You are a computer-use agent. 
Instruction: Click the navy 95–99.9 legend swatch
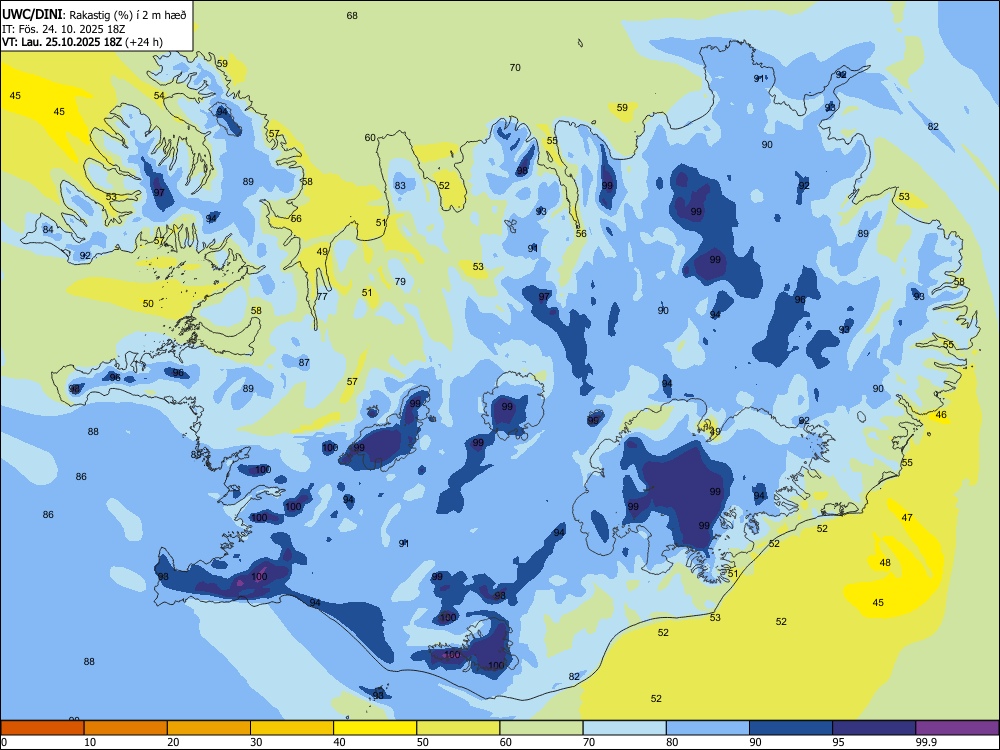click(x=874, y=728)
